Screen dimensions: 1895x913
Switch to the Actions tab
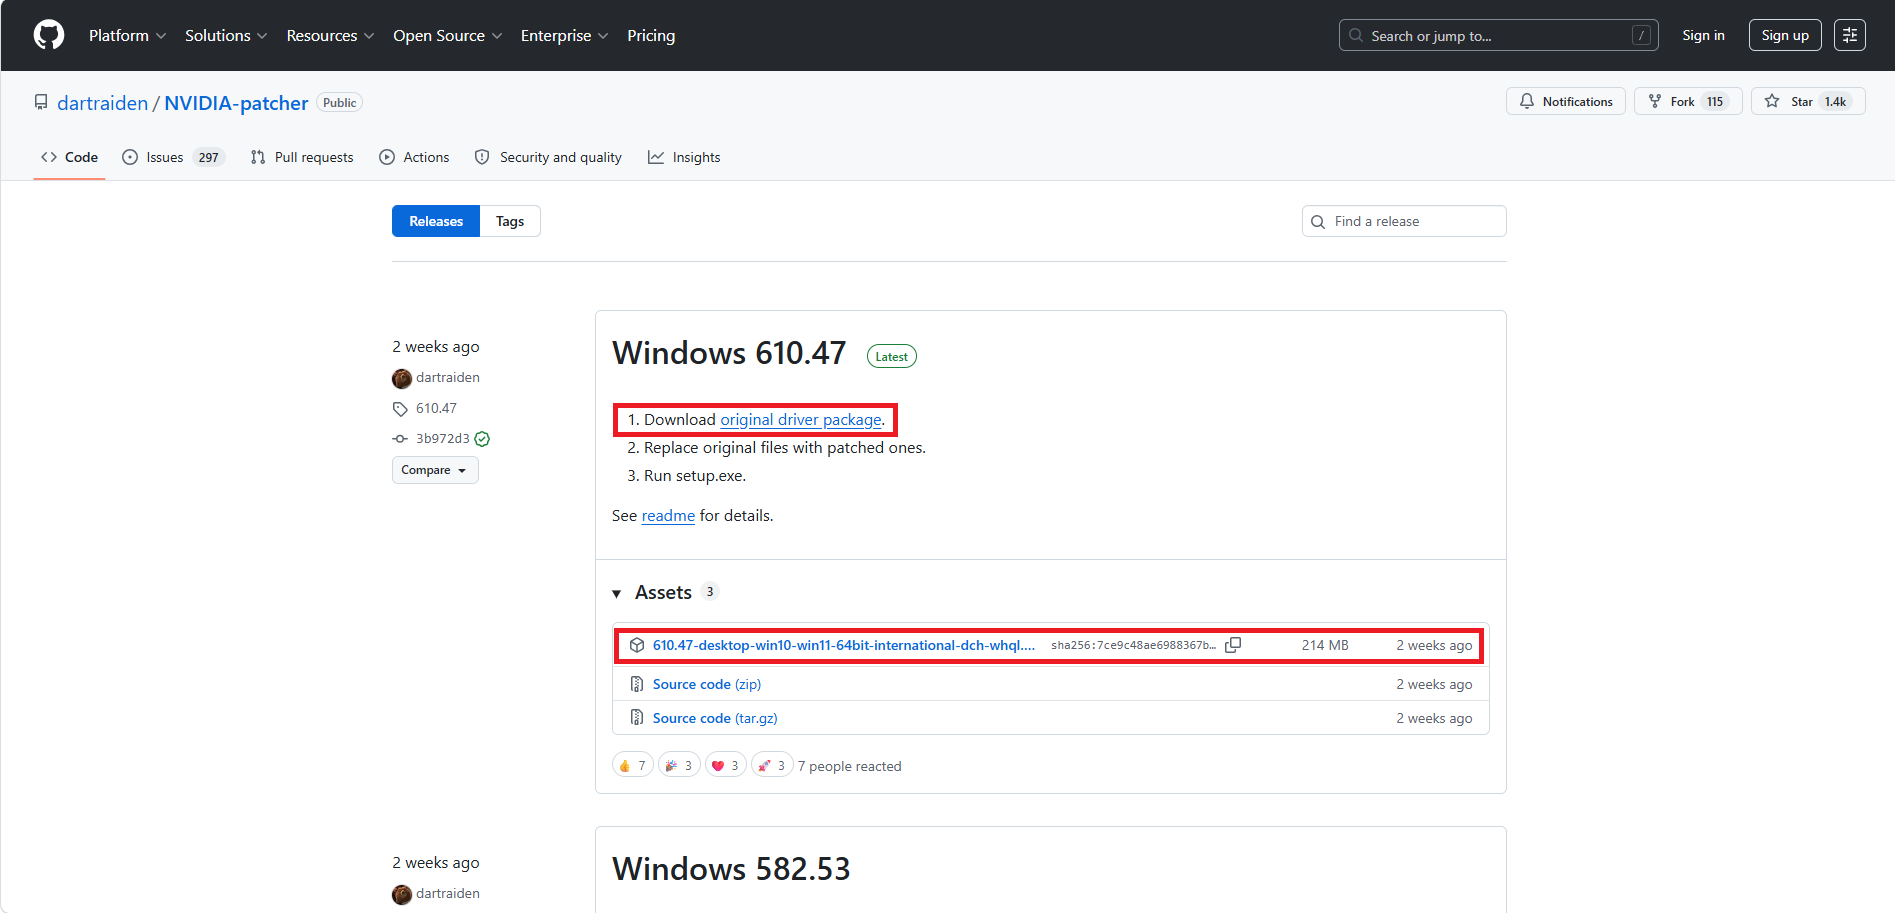415,157
